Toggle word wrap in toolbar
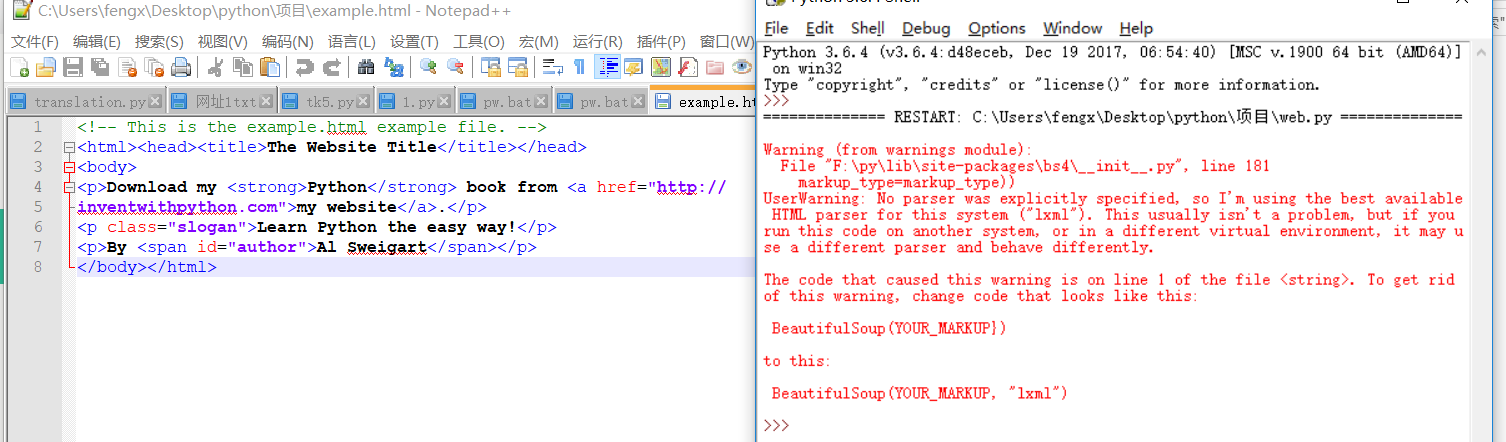 pos(552,67)
